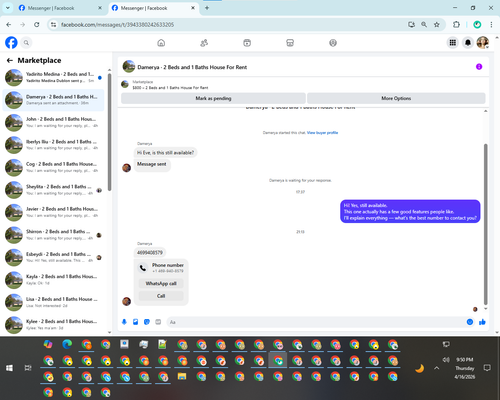Viewport: 500px width, 400px height.
Task: Open Esbeydi conversation
Action: (x=53, y=257)
